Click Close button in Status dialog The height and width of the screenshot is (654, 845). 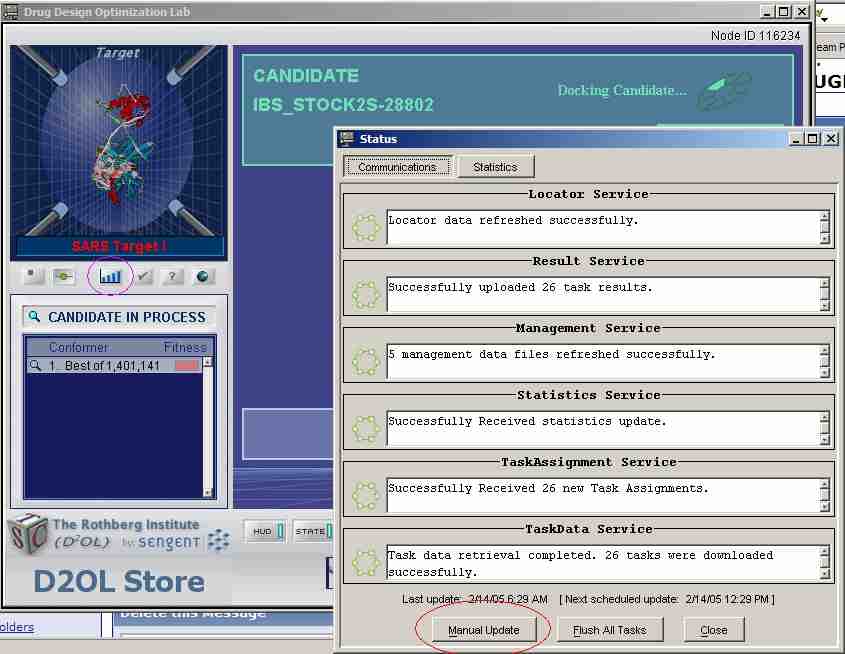tap(713, 630)
